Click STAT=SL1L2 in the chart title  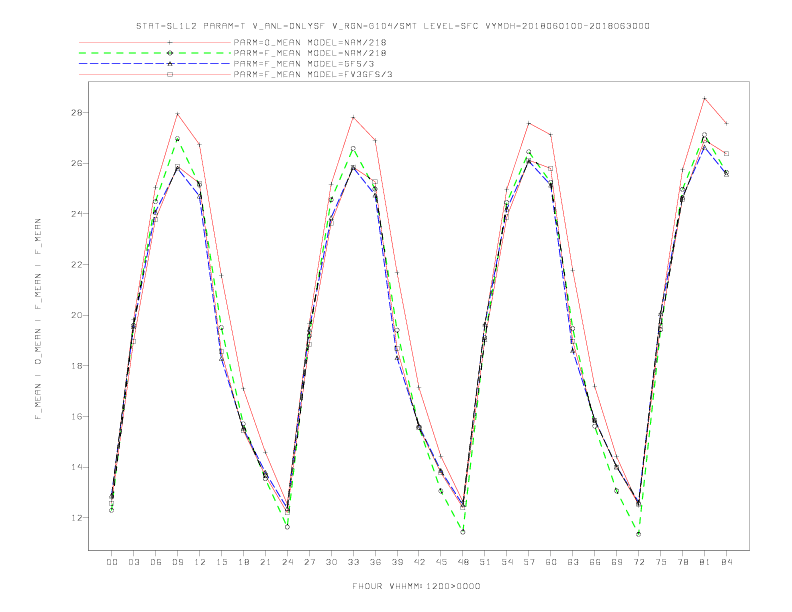(x=166, y=26)
